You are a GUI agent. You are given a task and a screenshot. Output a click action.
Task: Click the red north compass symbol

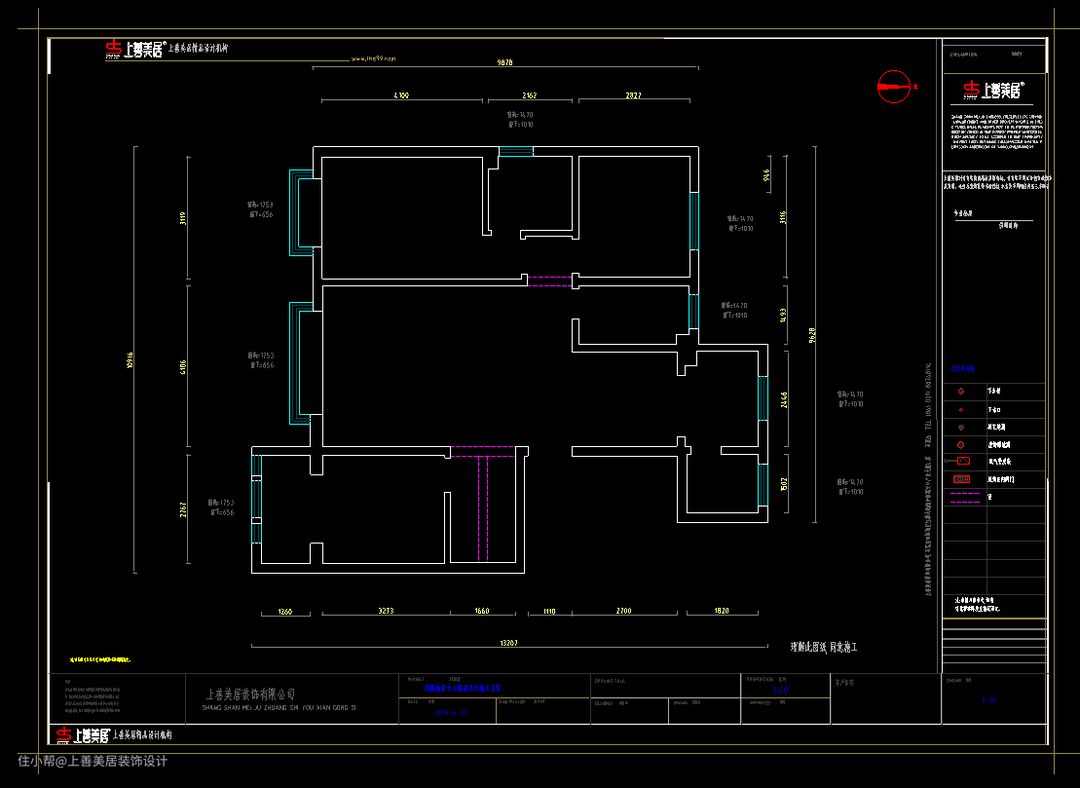tap(895, 87)
